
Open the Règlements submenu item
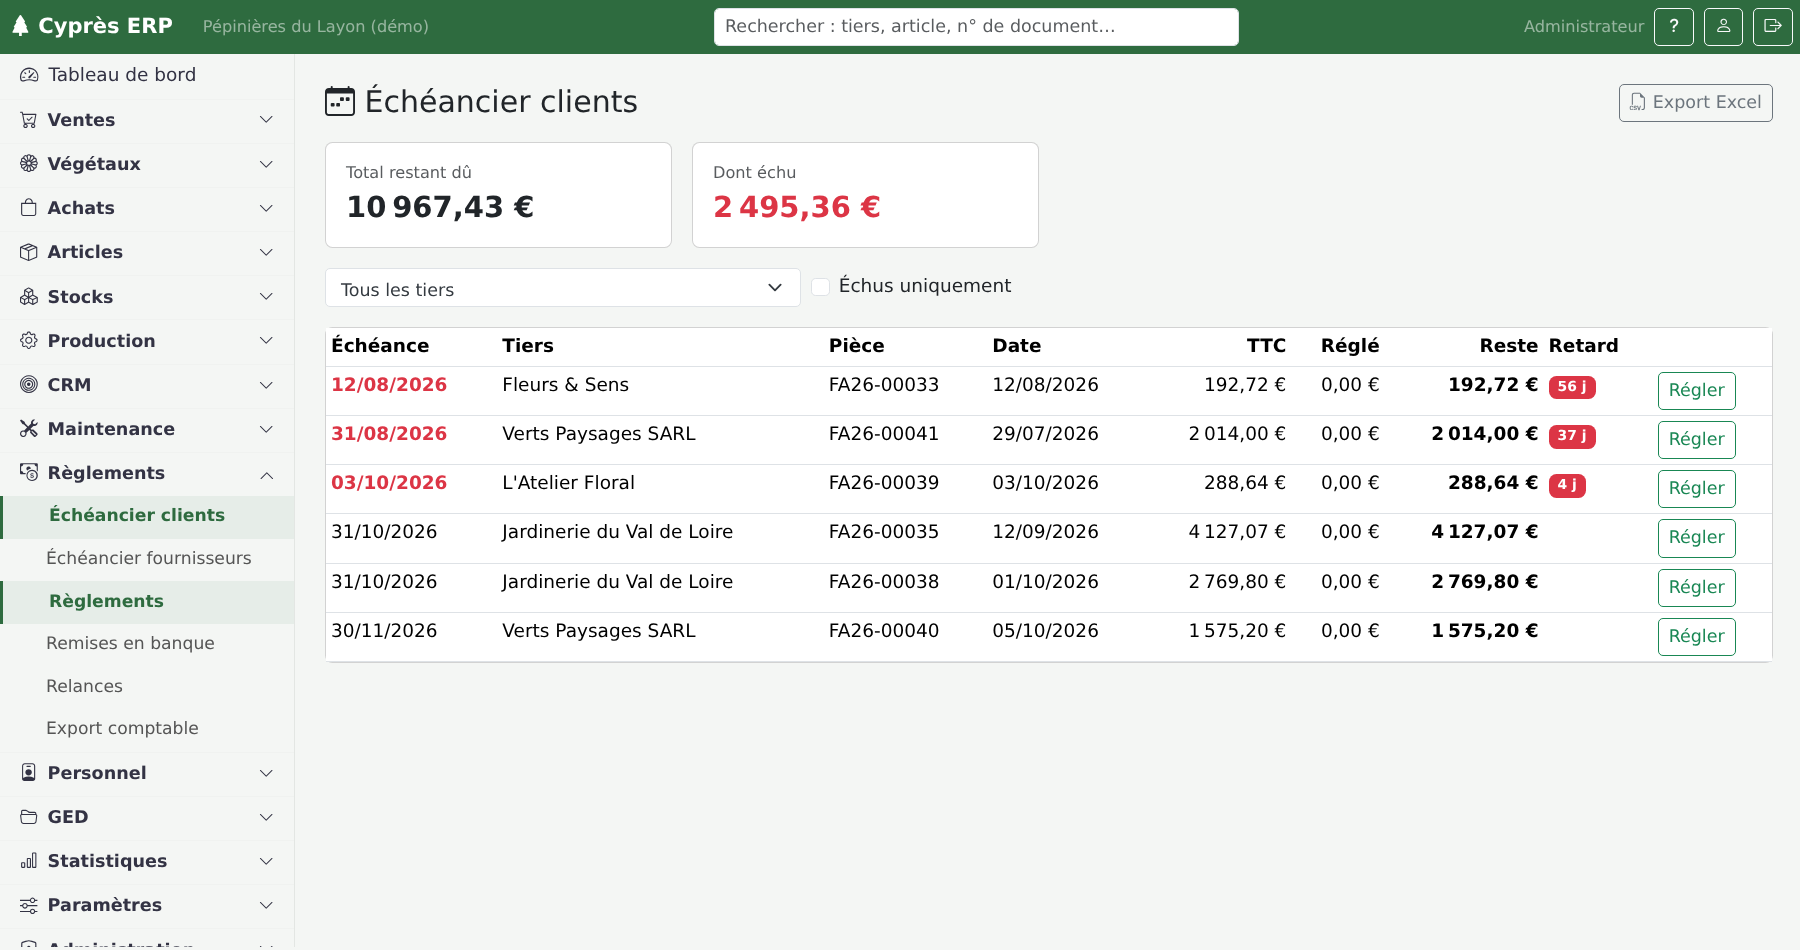tap(147, 602)
